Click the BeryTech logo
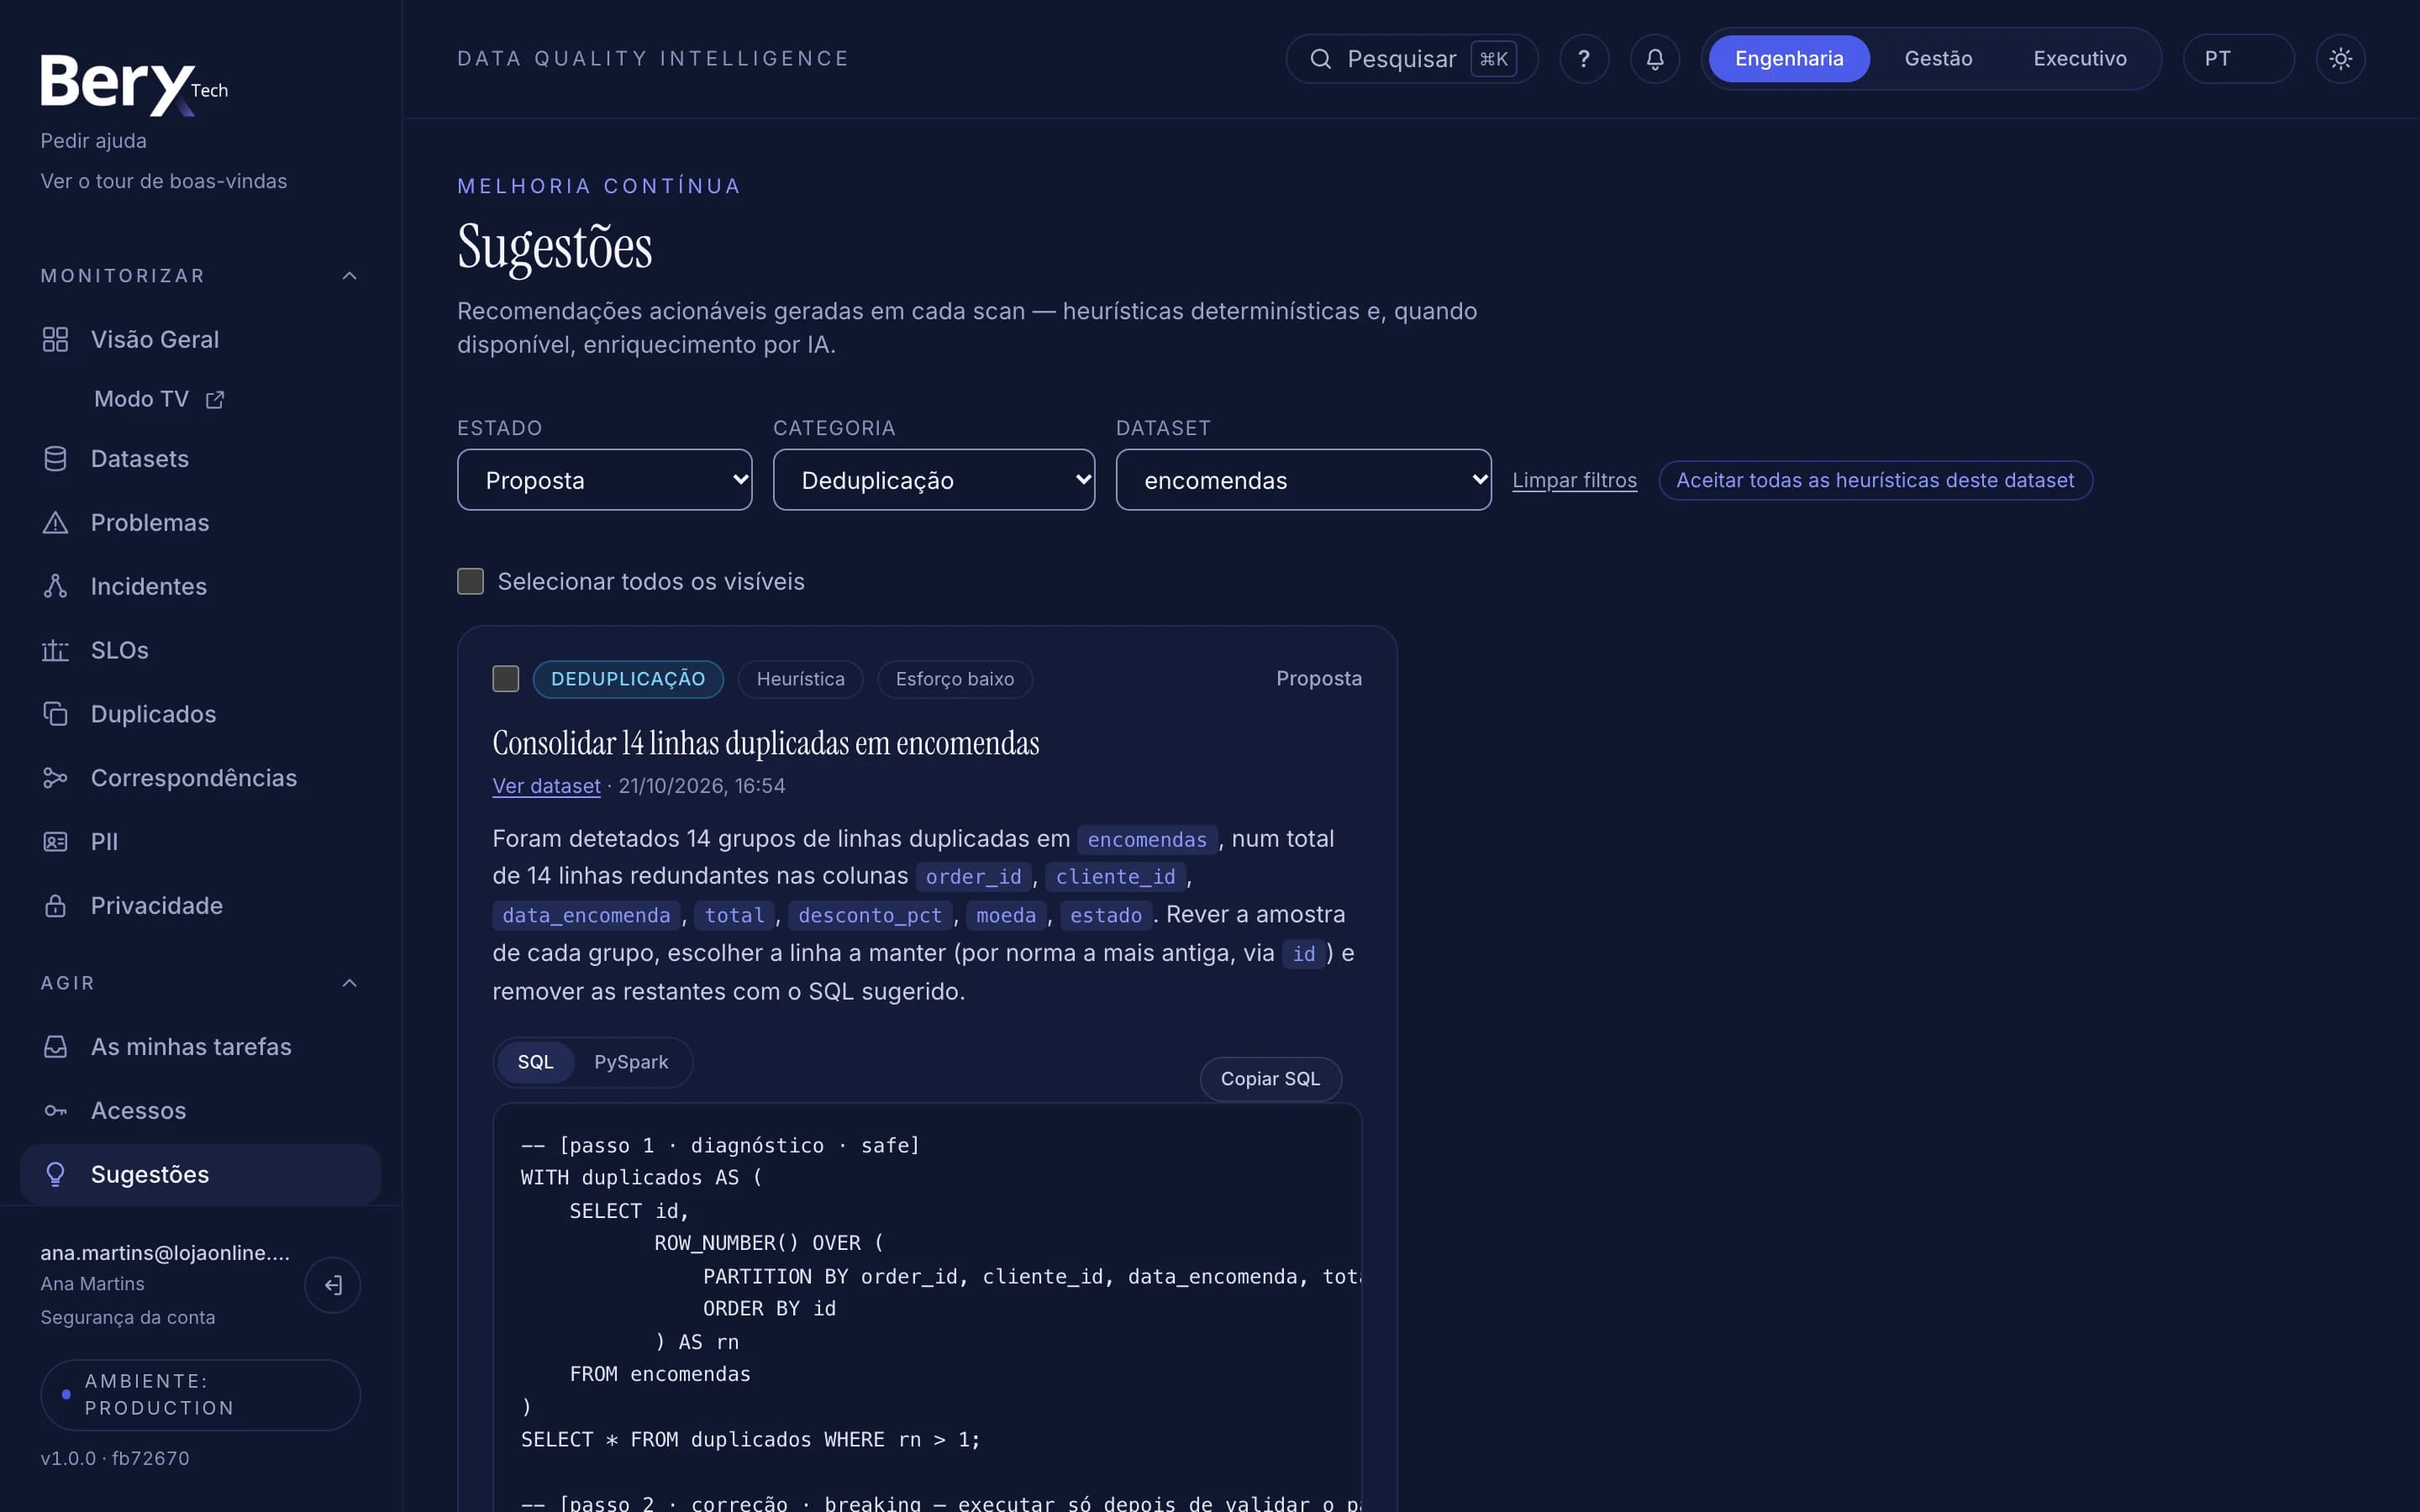 click(133, 85)
